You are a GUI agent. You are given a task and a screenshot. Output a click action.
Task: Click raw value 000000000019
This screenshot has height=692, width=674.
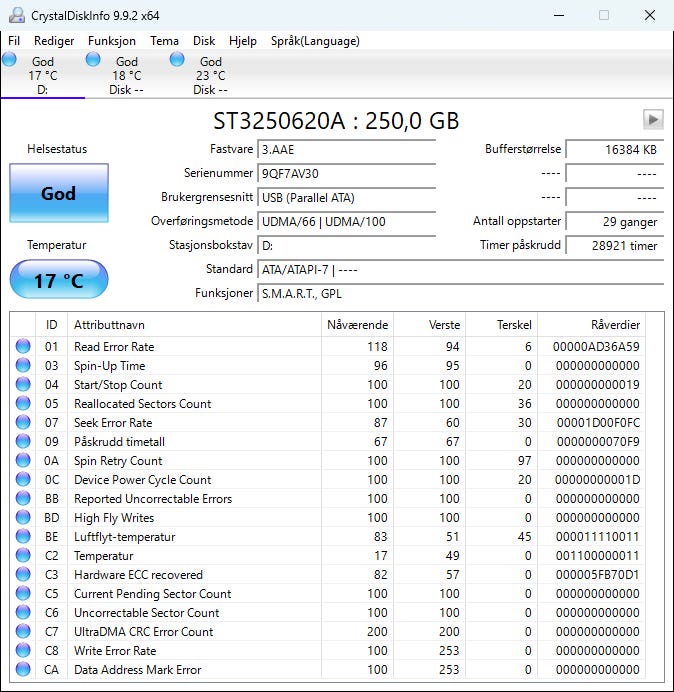click(597, 384)
